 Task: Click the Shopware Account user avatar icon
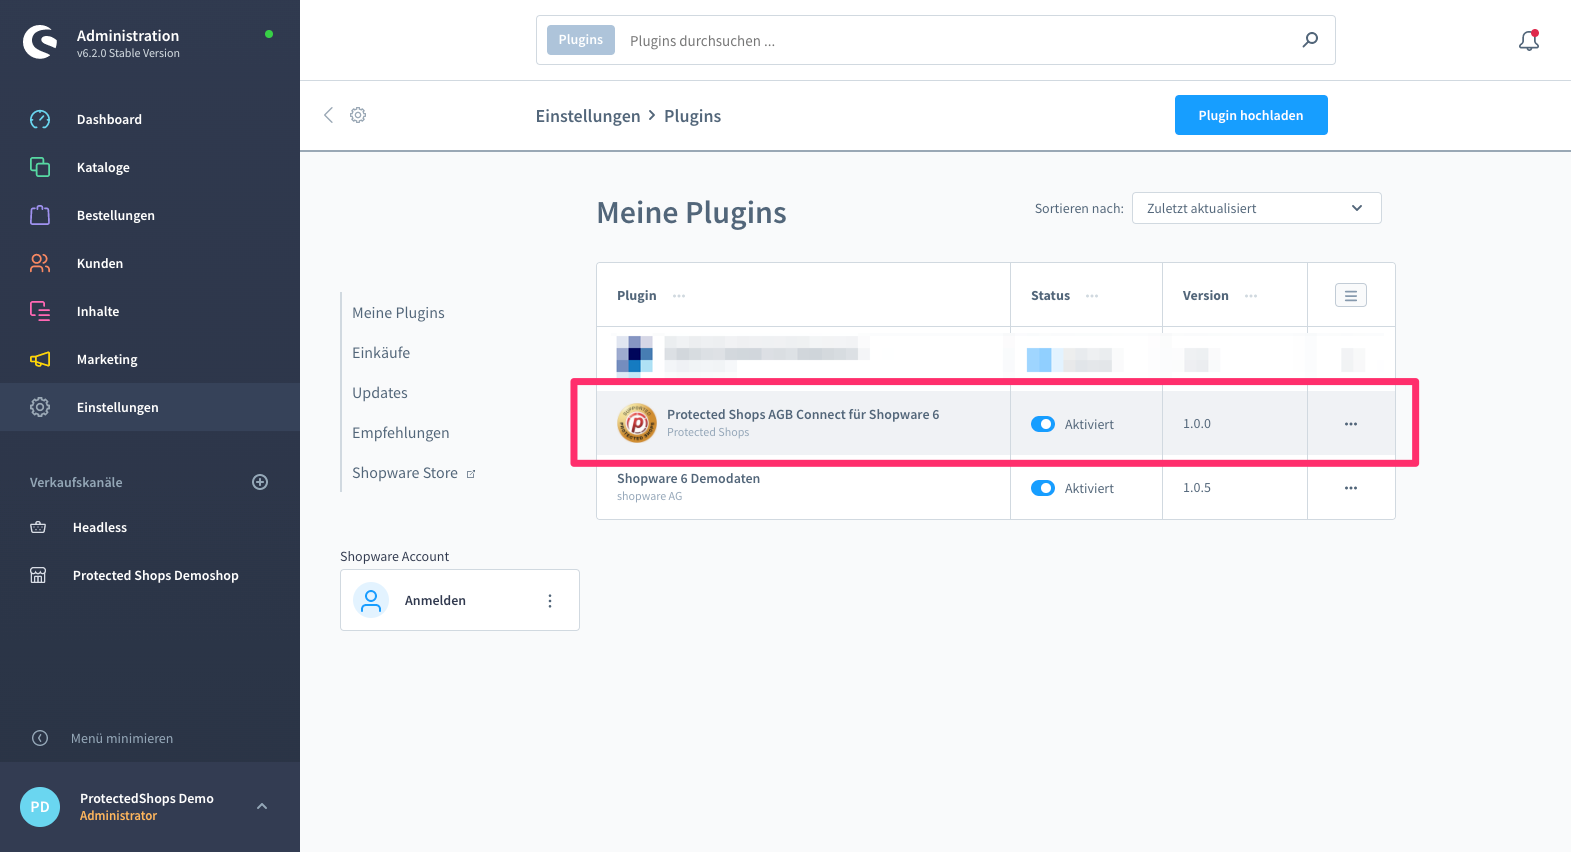point(371,600)
